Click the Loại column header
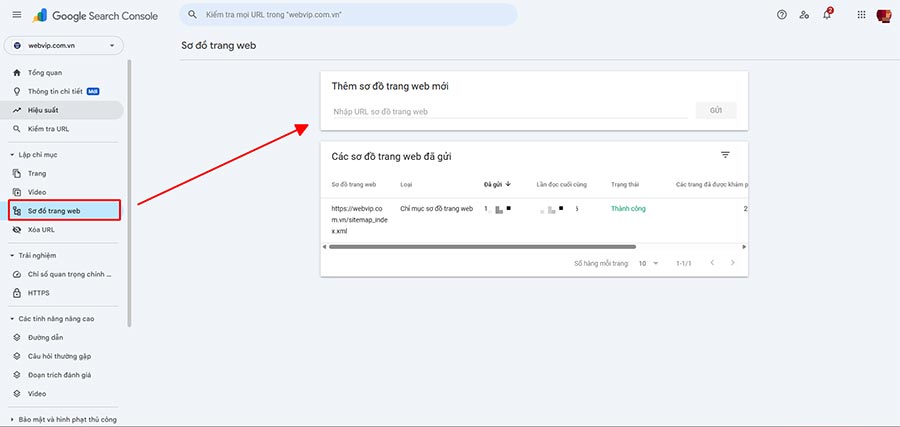 point(406,185)
